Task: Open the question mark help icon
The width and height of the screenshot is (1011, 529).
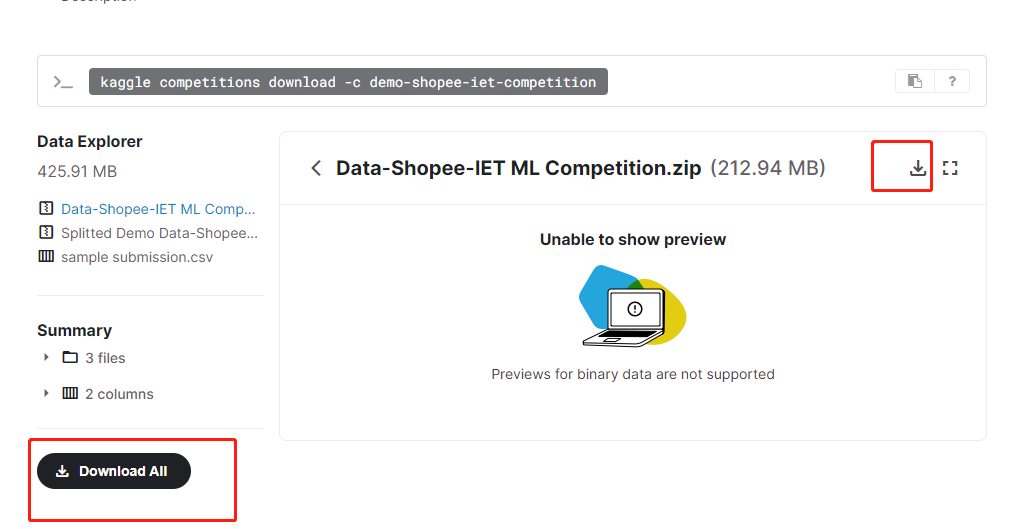Action: 952,81
